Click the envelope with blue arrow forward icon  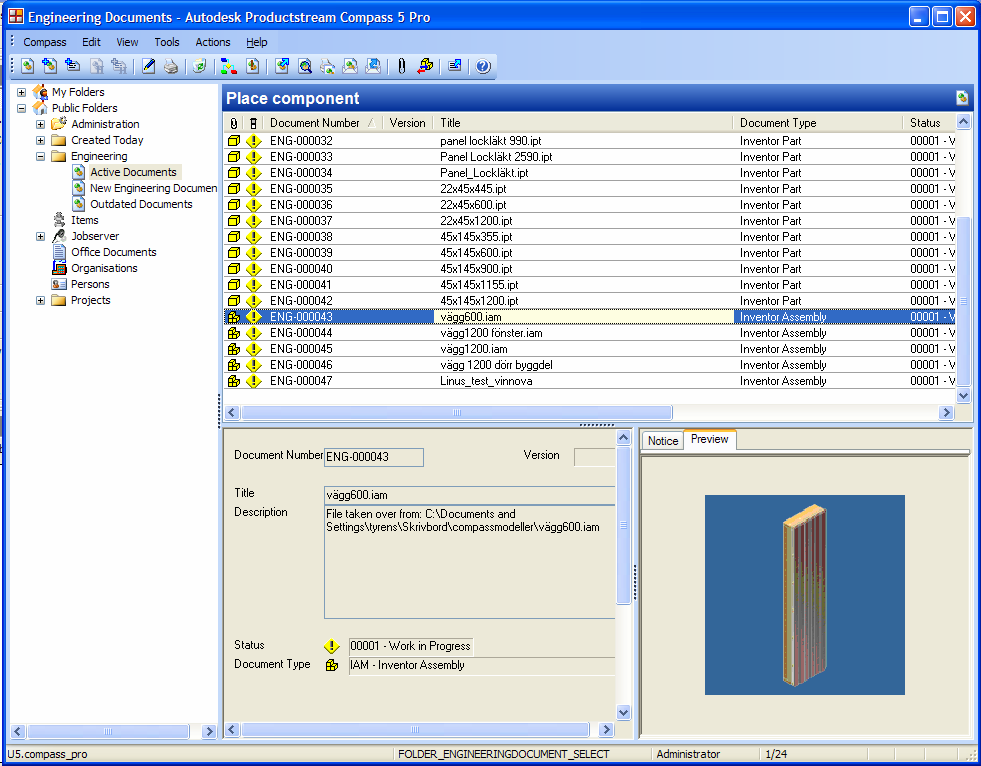tap(373, 66)
